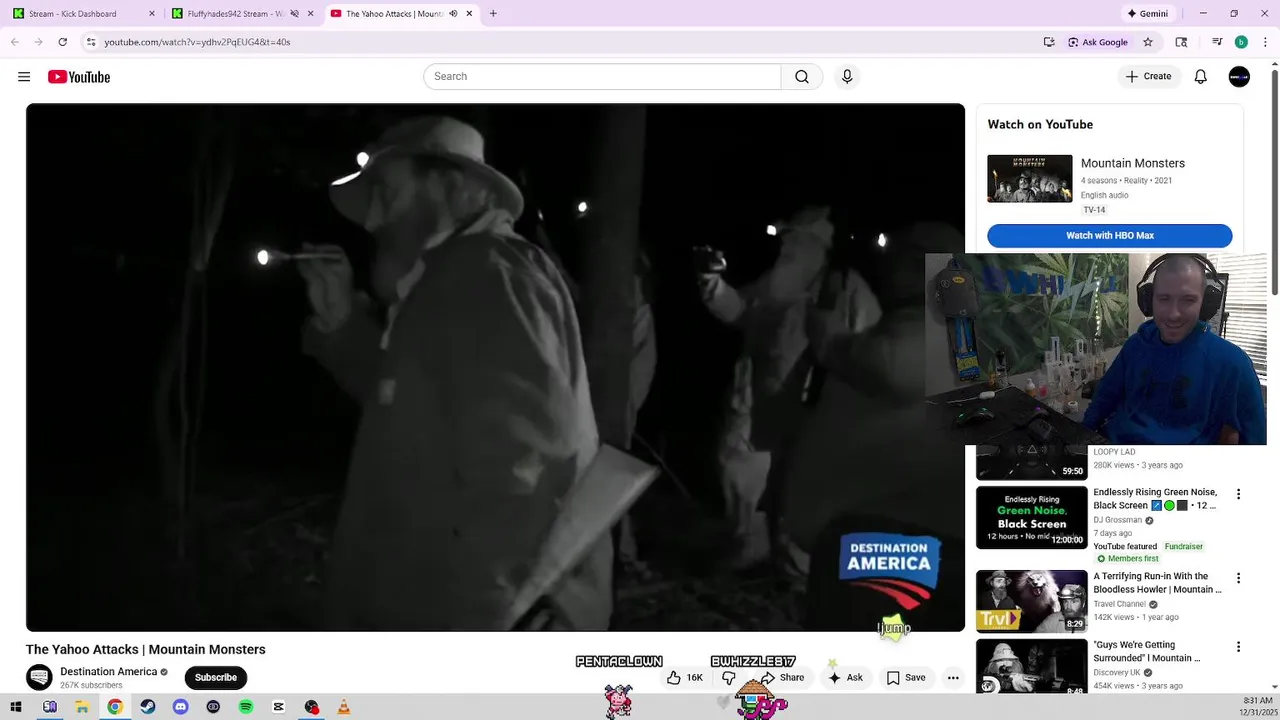Dislike the video with thumbs down
The image size is (1280, 720).
(729, 678)
